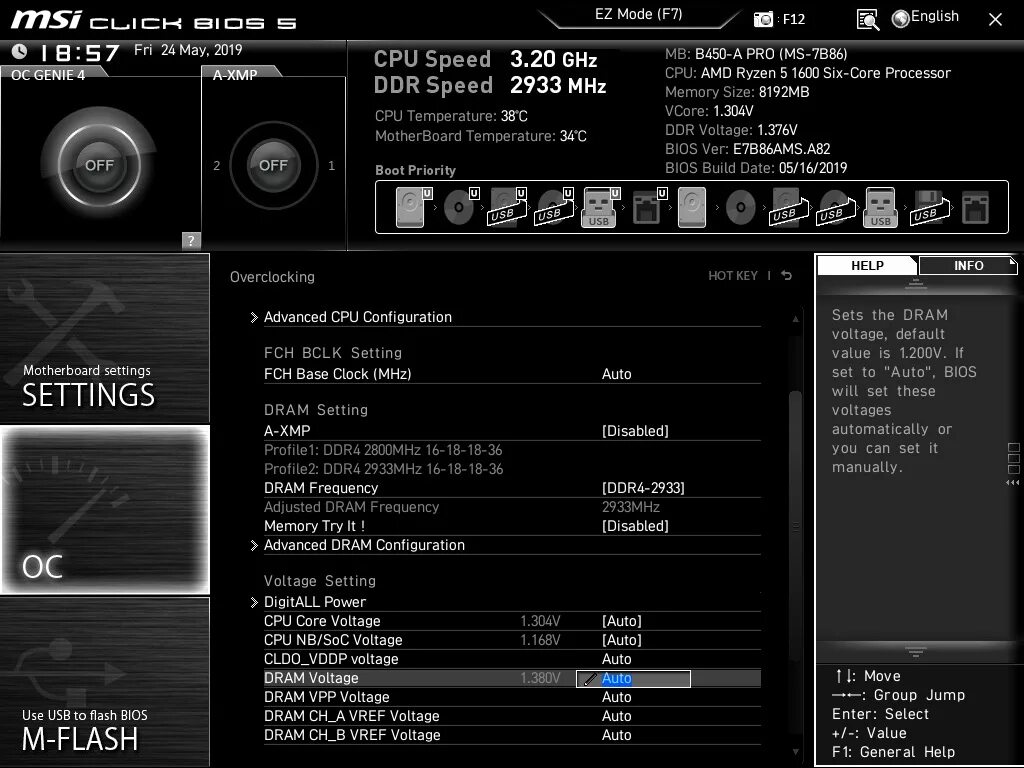The height and width of the screenshot is (768, 1024).
Task: Click the pencil edit icon in DRAM Voltage field
Action: pos(590,679)
